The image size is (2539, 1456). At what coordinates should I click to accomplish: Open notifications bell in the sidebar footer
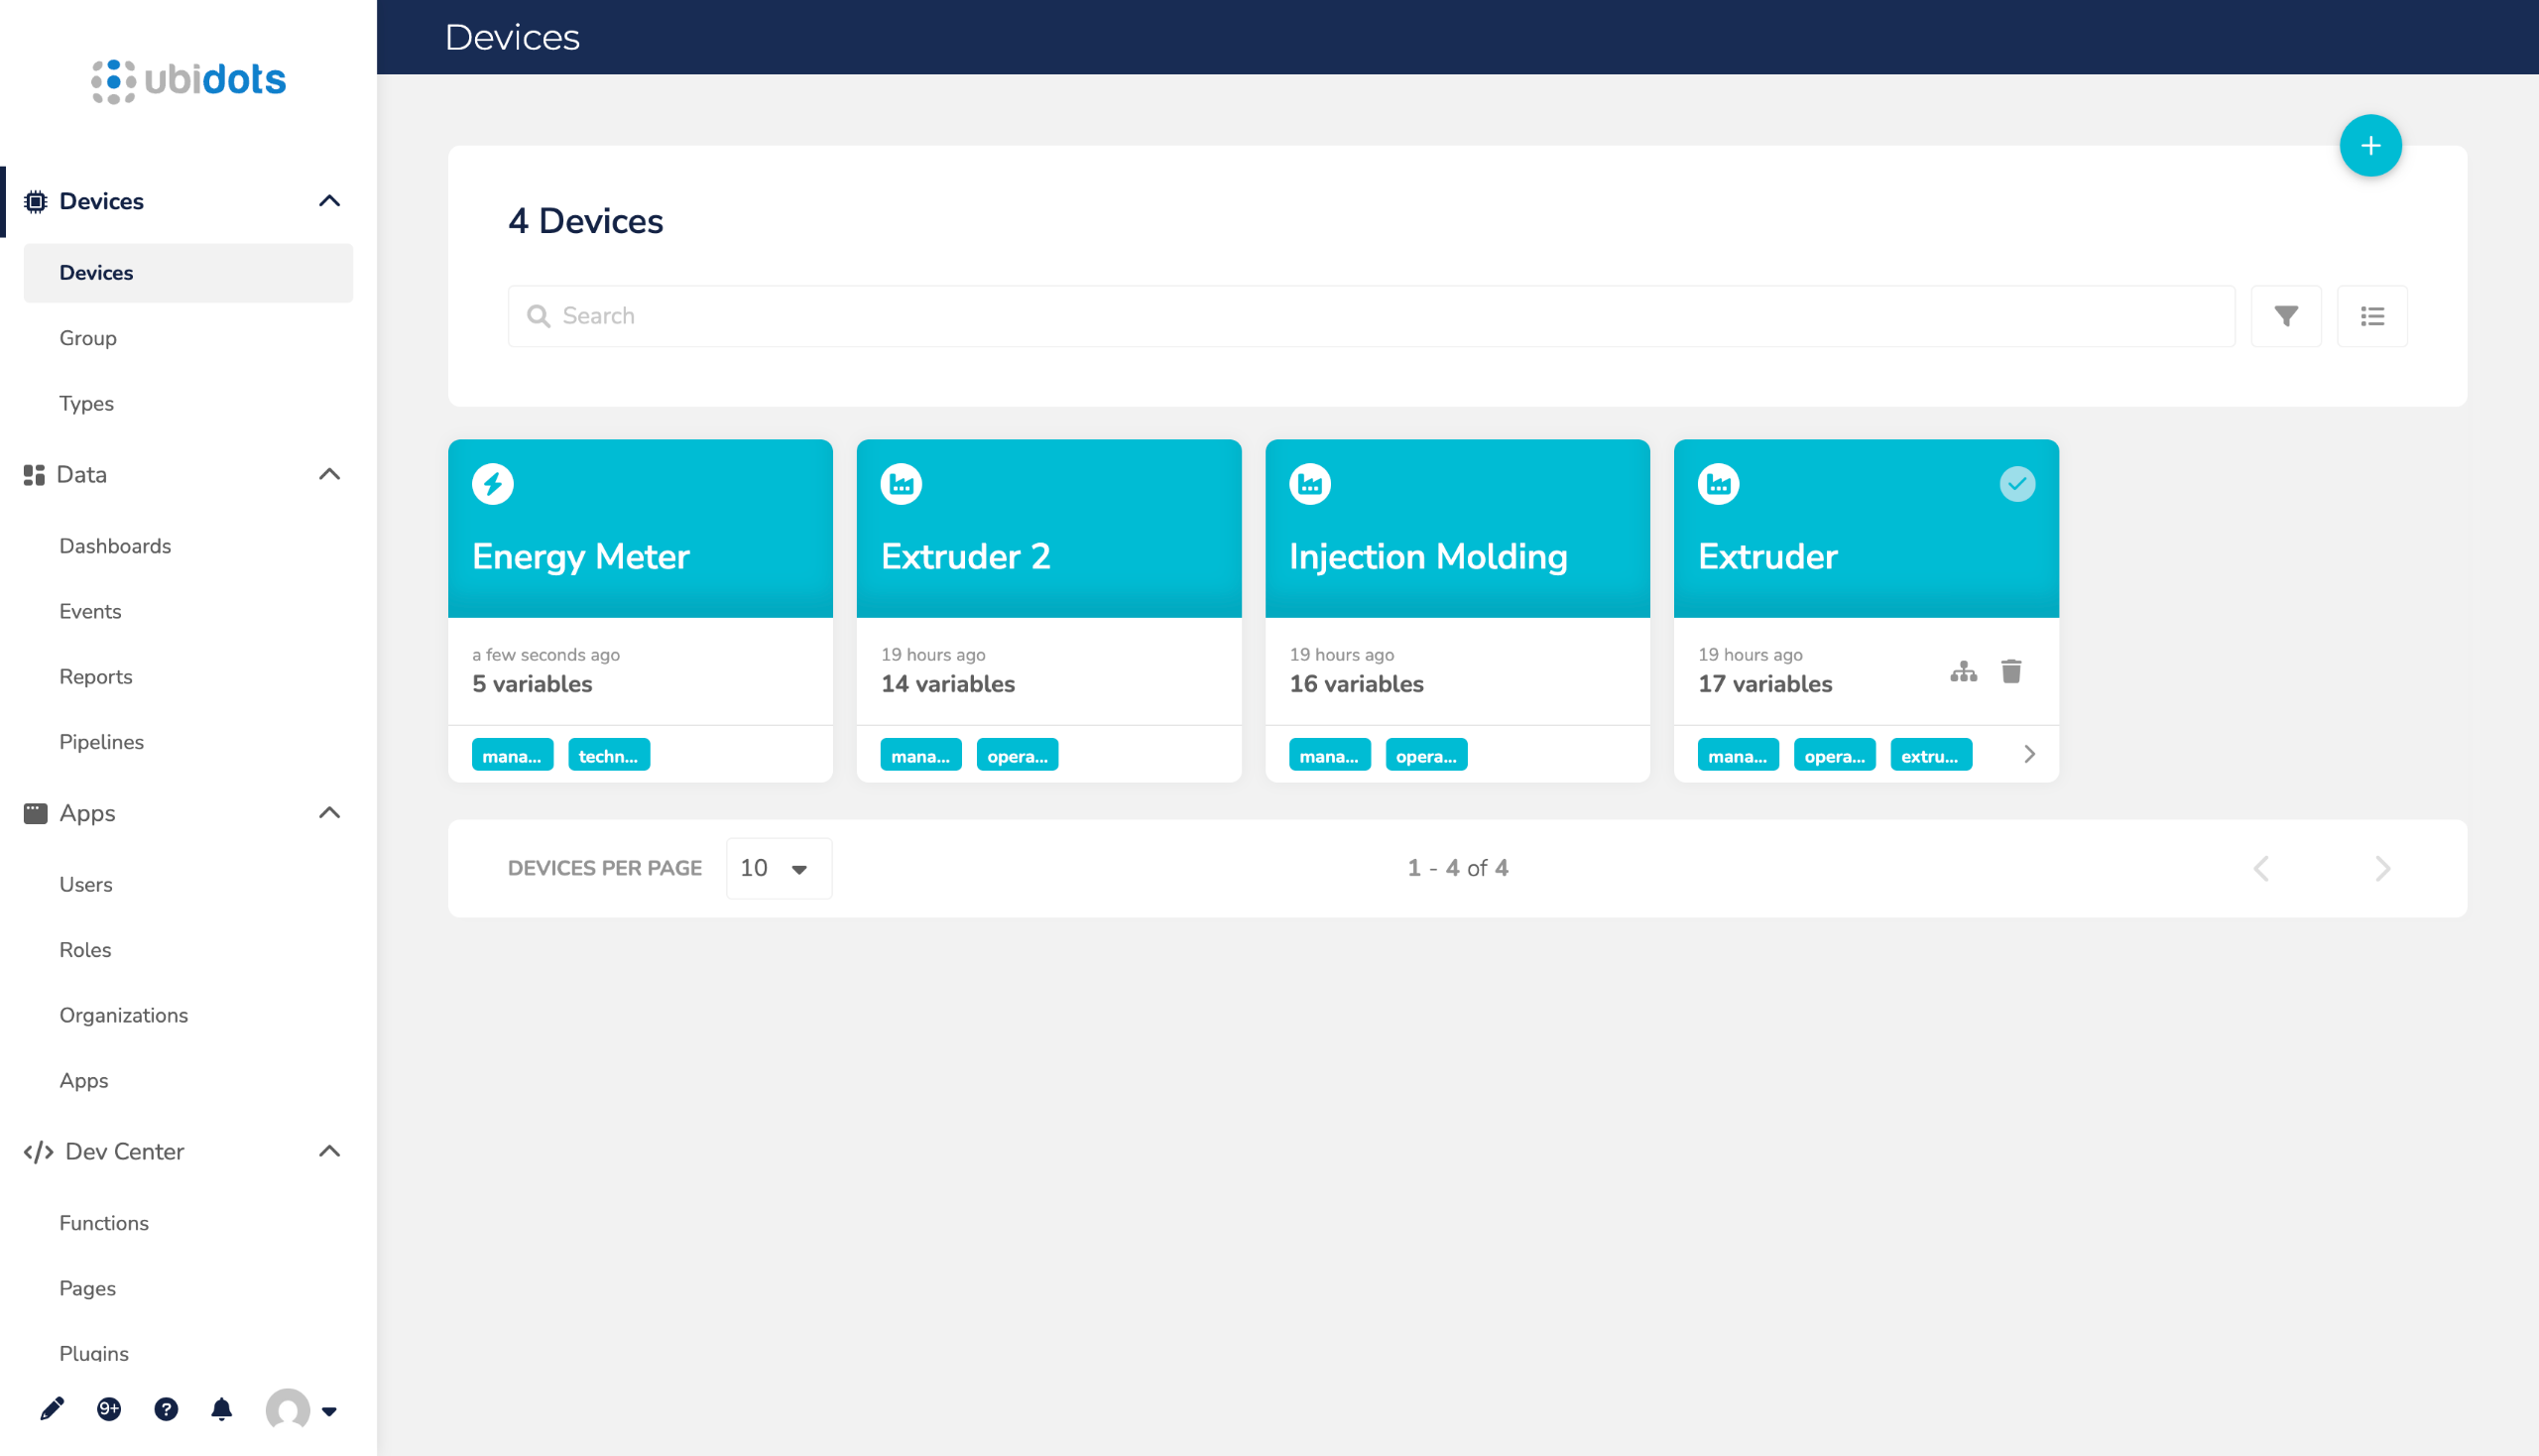pyautogui.click(x=221, y=1409)
